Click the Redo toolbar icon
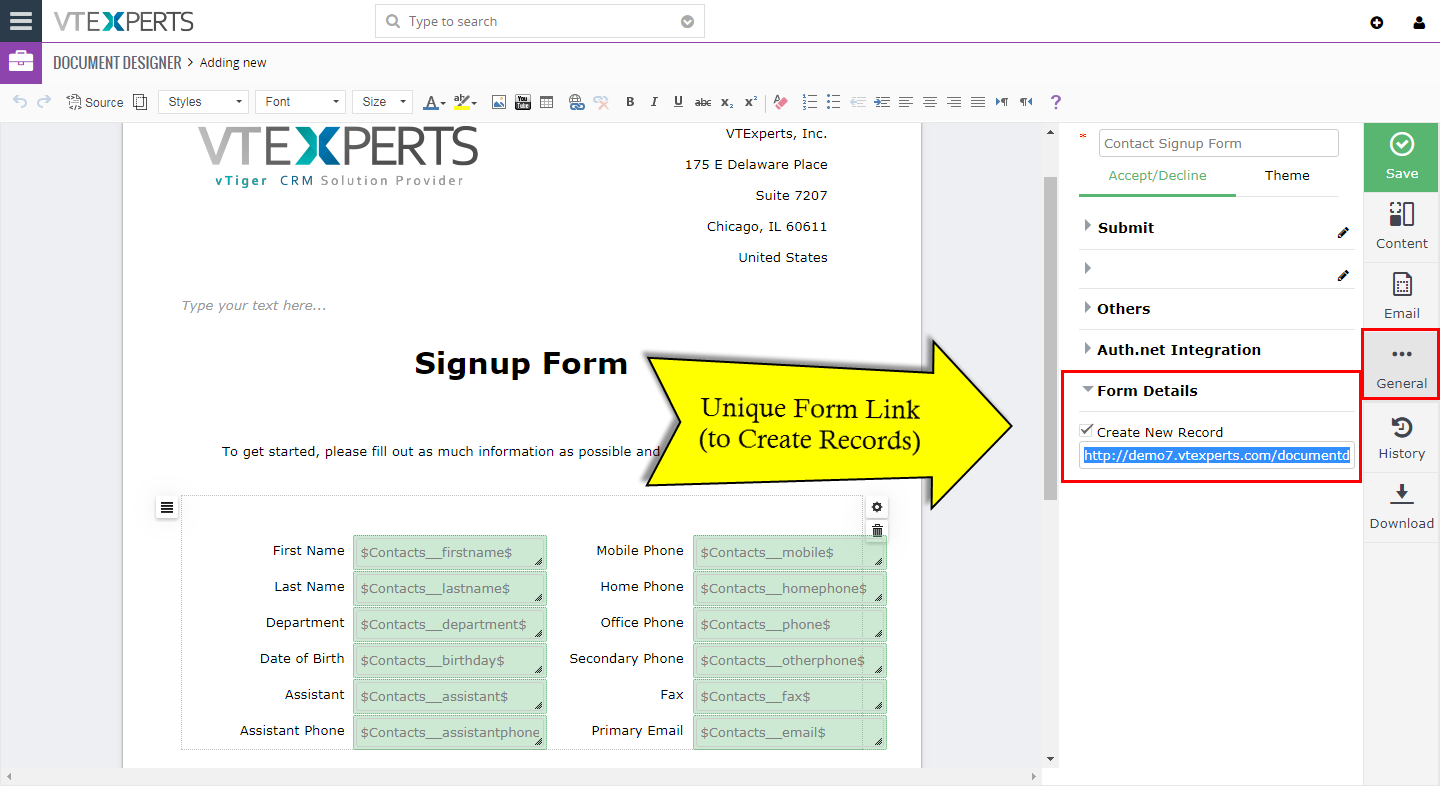 click(x=44, y=102)
